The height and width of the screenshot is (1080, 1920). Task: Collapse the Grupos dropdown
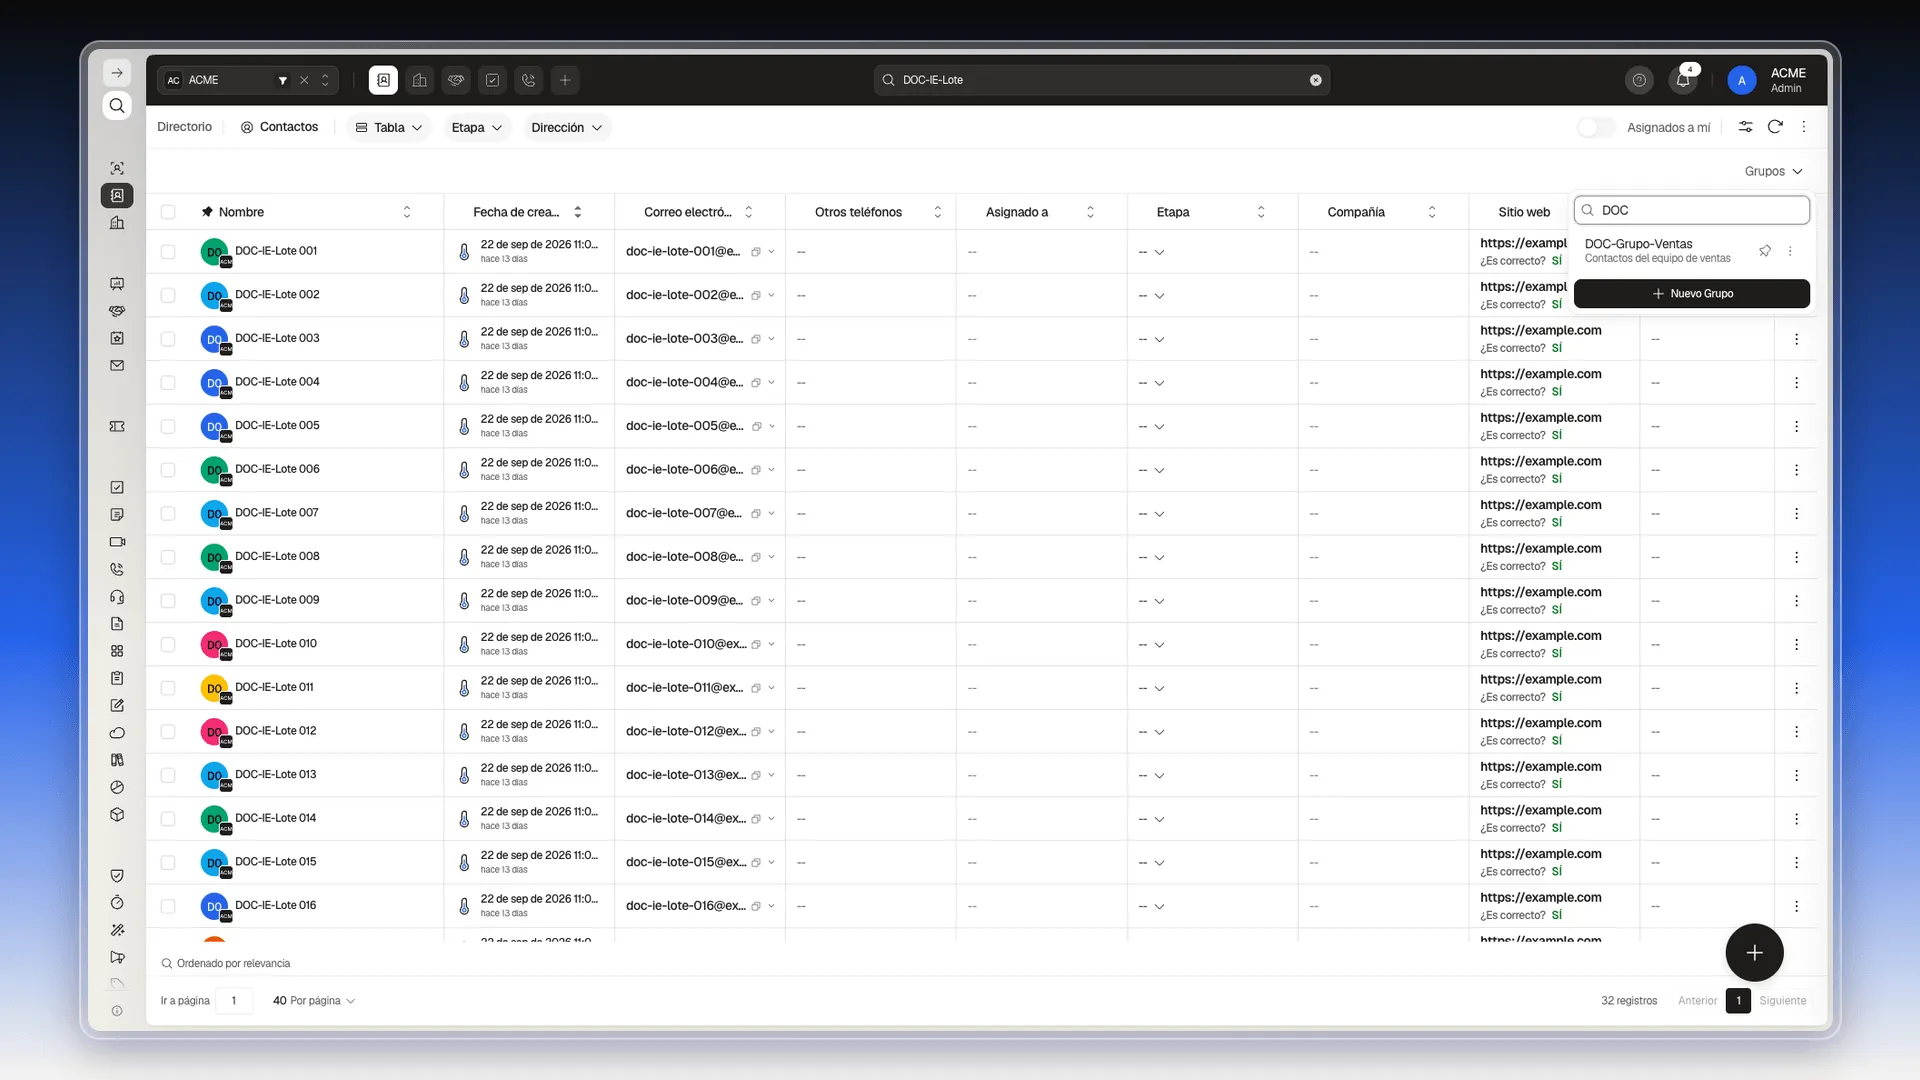click(x=1773, y=171)
